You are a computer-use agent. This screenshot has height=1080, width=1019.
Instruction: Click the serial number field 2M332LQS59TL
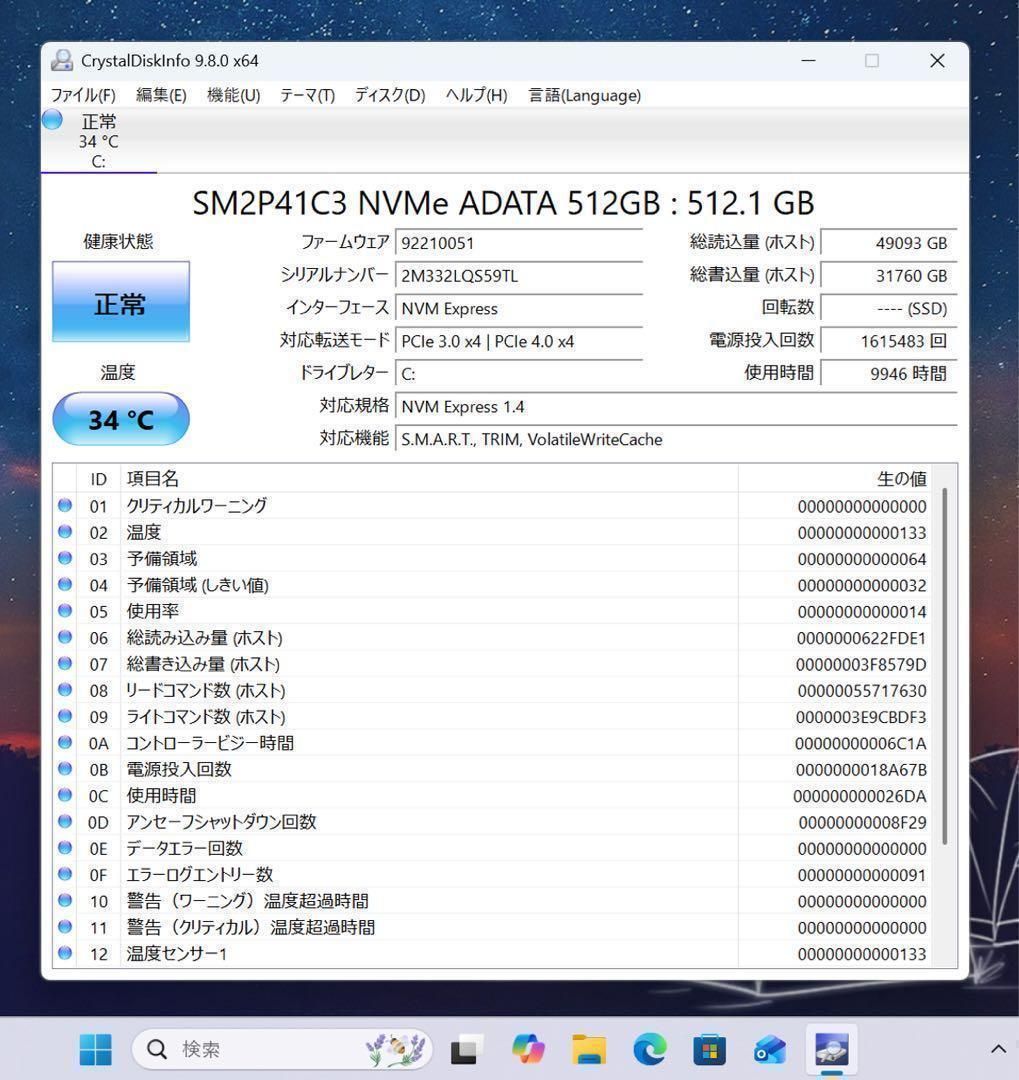pos(519,276)
